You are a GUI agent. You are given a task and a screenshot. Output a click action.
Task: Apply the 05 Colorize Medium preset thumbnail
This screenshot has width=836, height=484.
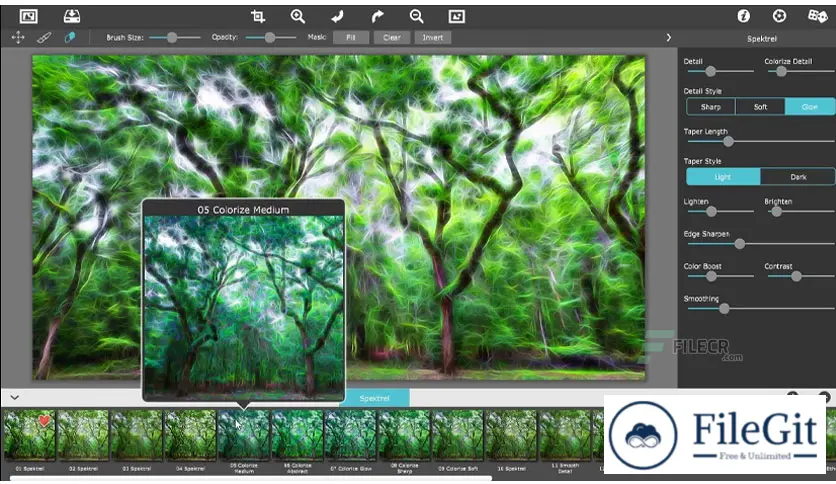pos(244,435)
